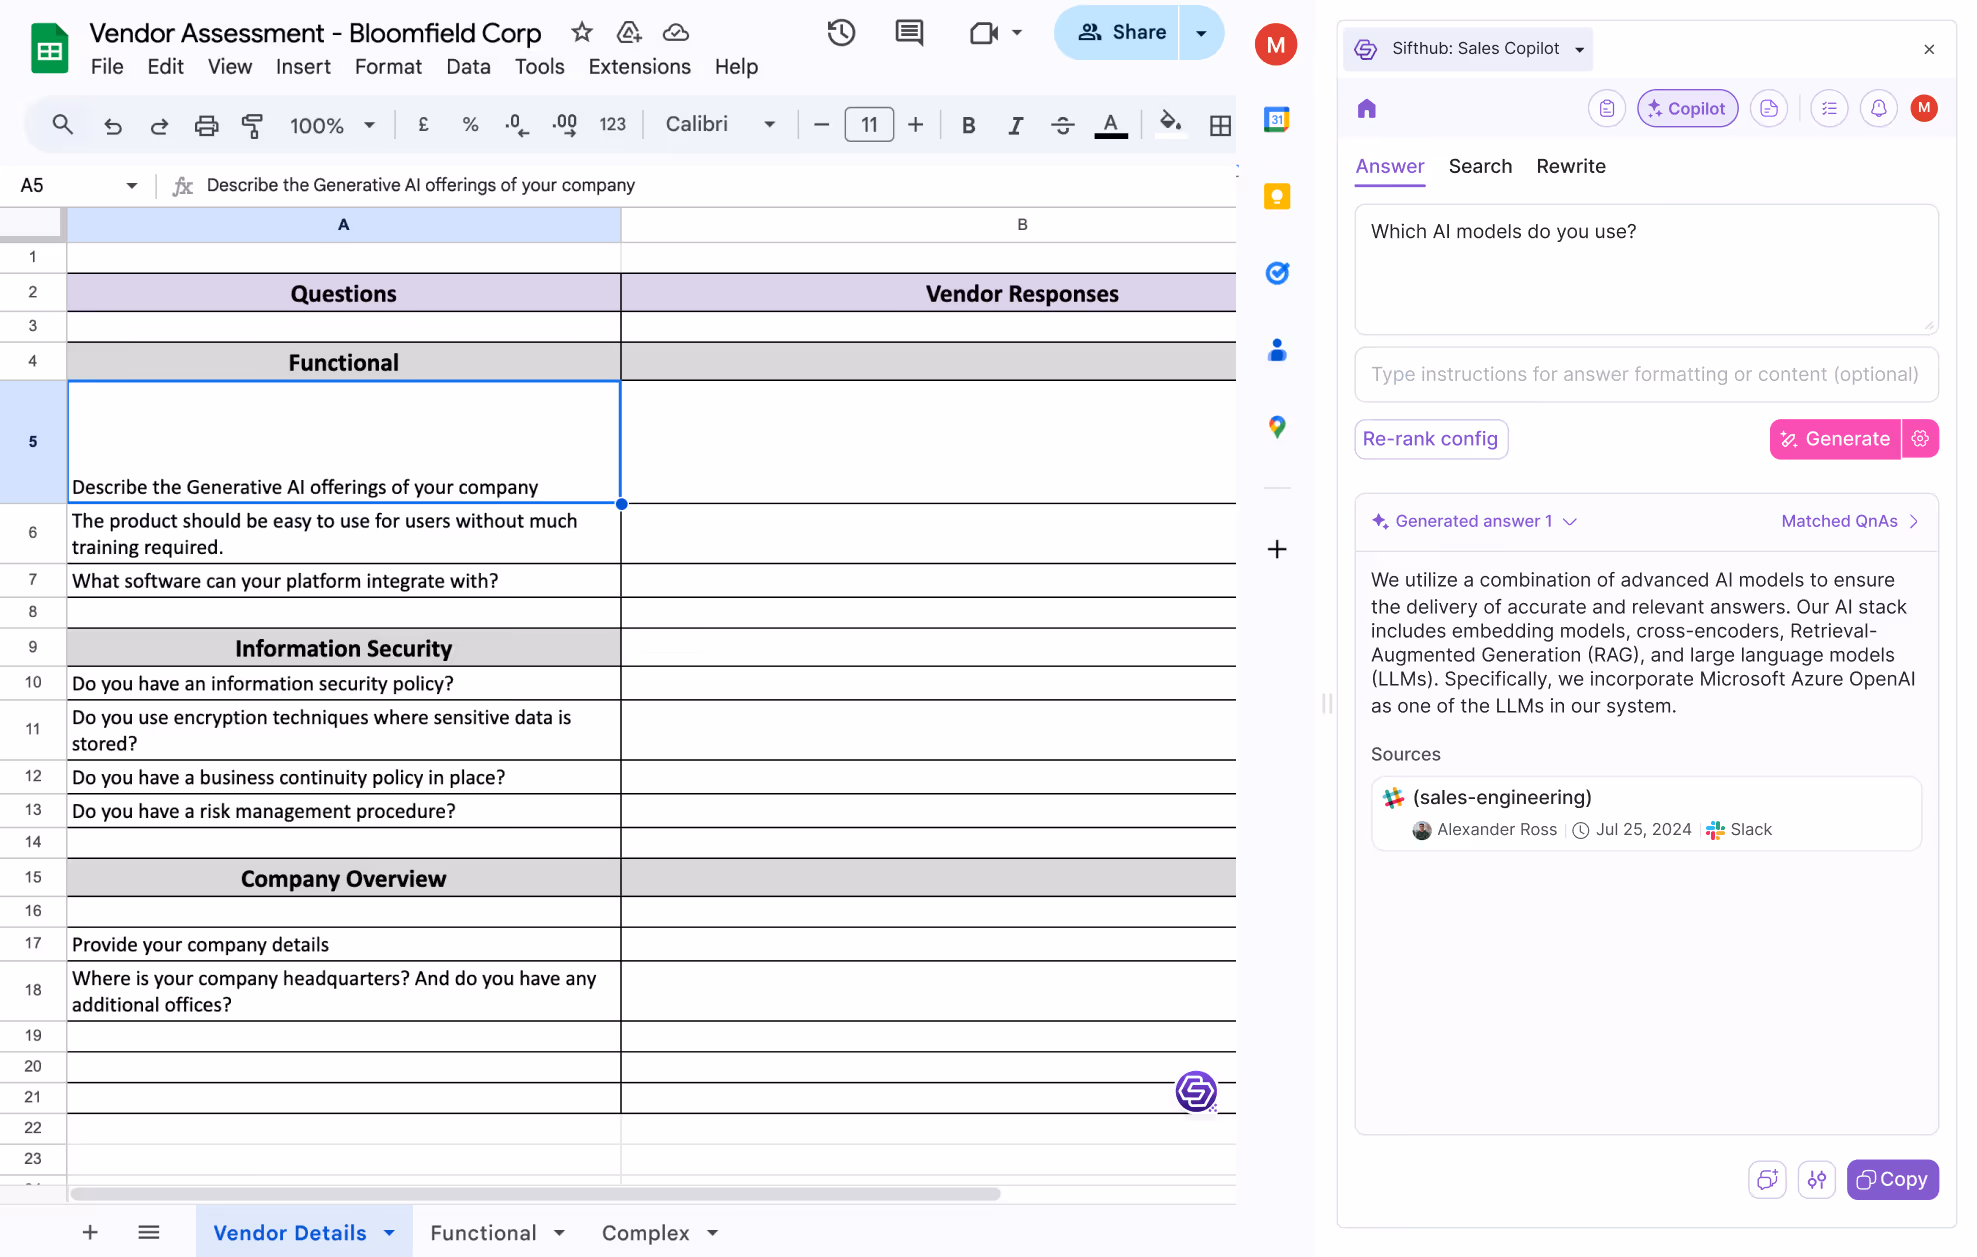Screen dimensions: 1977x1257
Task: Redo the last action
Action: click(x=159, y=125)
